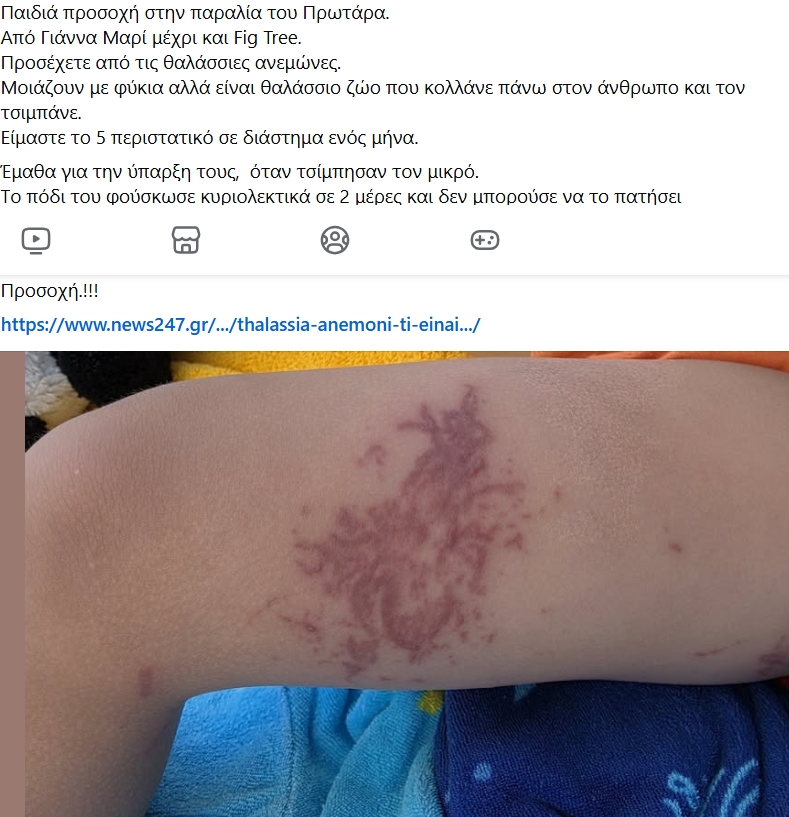Click the "Προσοχή.!!!" caption text
The image size is (789, 817).
pos(50,291)
